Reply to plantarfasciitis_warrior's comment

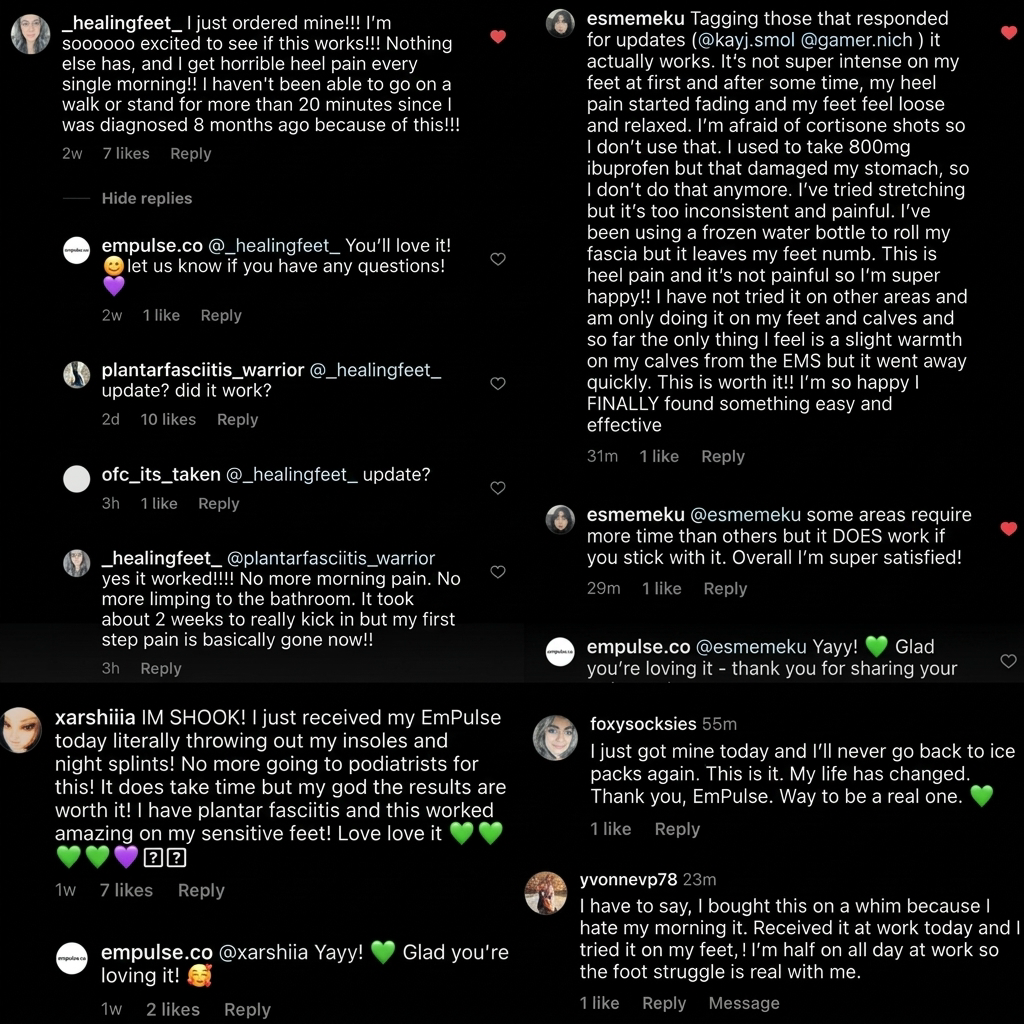[238, 420]
